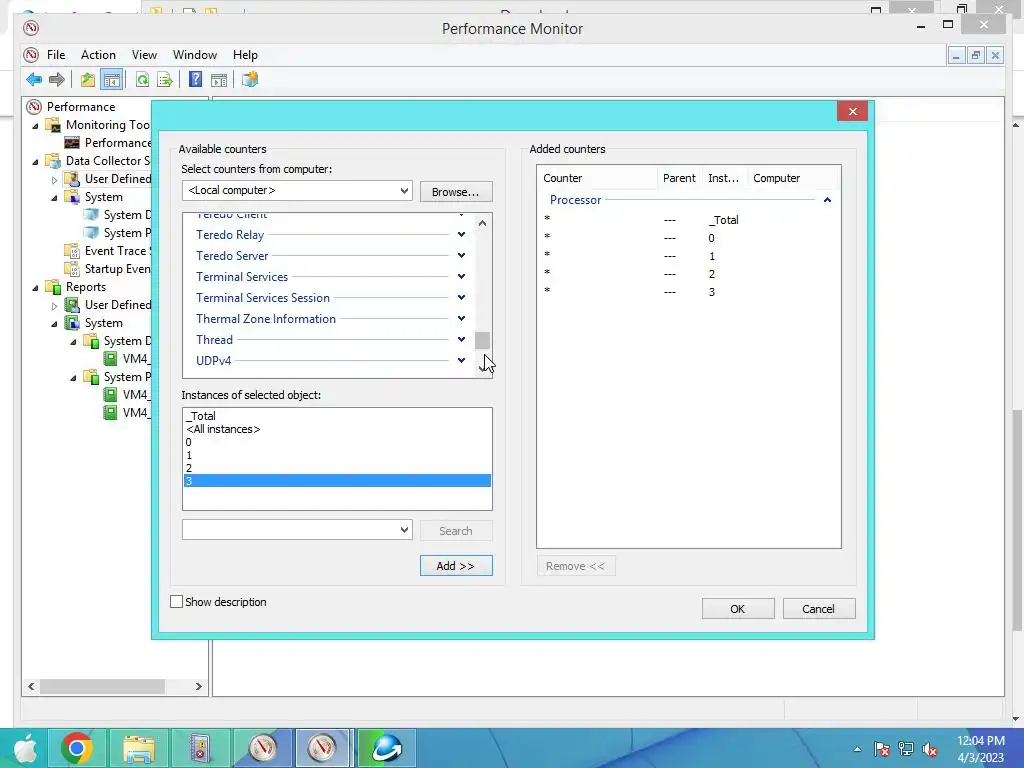The image size is (1024, 768).
Task: Select the Performance root tree node
Action: pos(81,106)
